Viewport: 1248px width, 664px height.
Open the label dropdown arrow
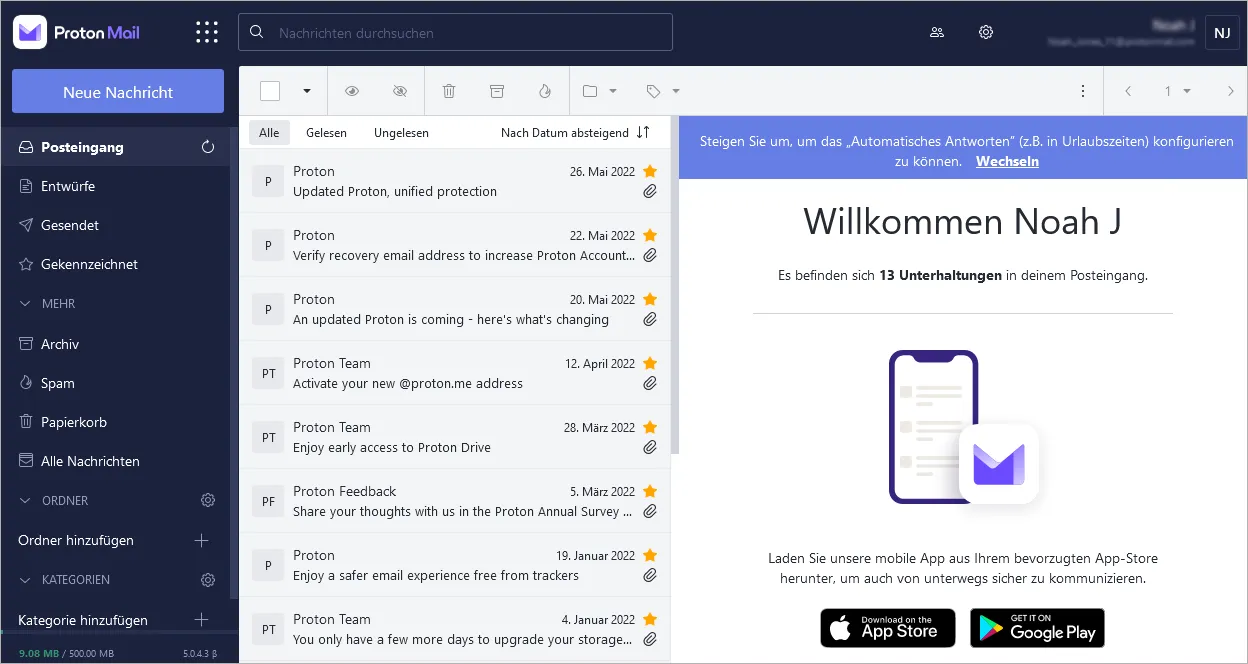tap(674, 90)
